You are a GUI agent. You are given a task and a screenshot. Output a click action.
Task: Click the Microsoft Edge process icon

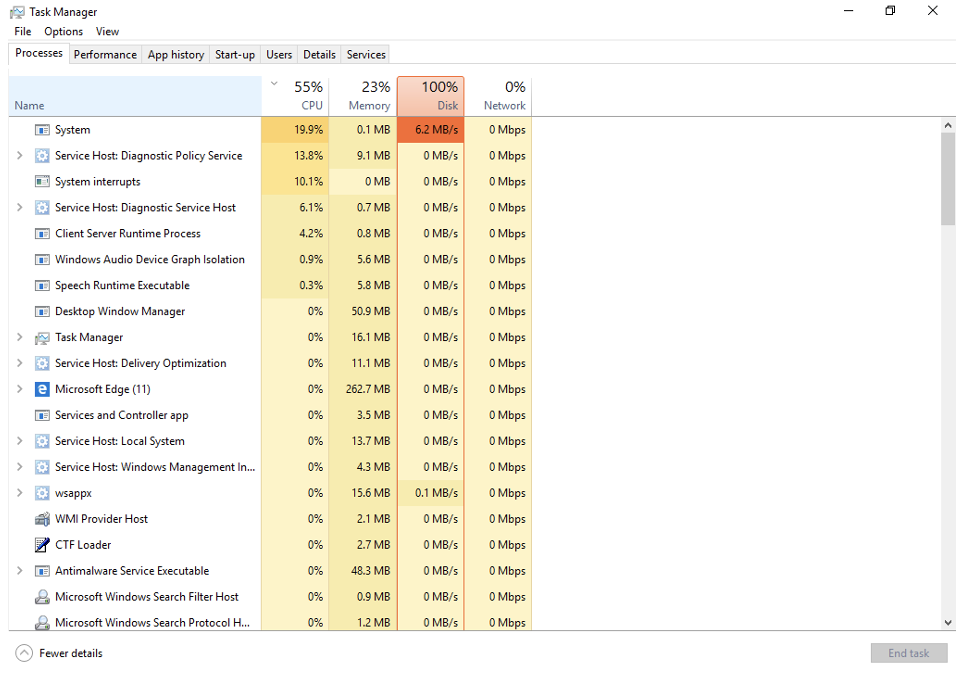pyautogui.click(x=42, y=389)
